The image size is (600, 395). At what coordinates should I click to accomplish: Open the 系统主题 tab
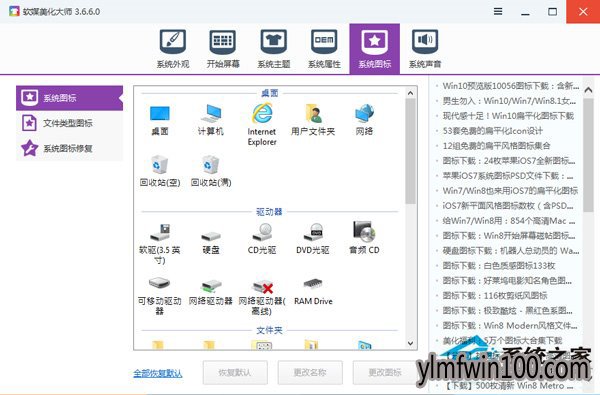point(274,49)
